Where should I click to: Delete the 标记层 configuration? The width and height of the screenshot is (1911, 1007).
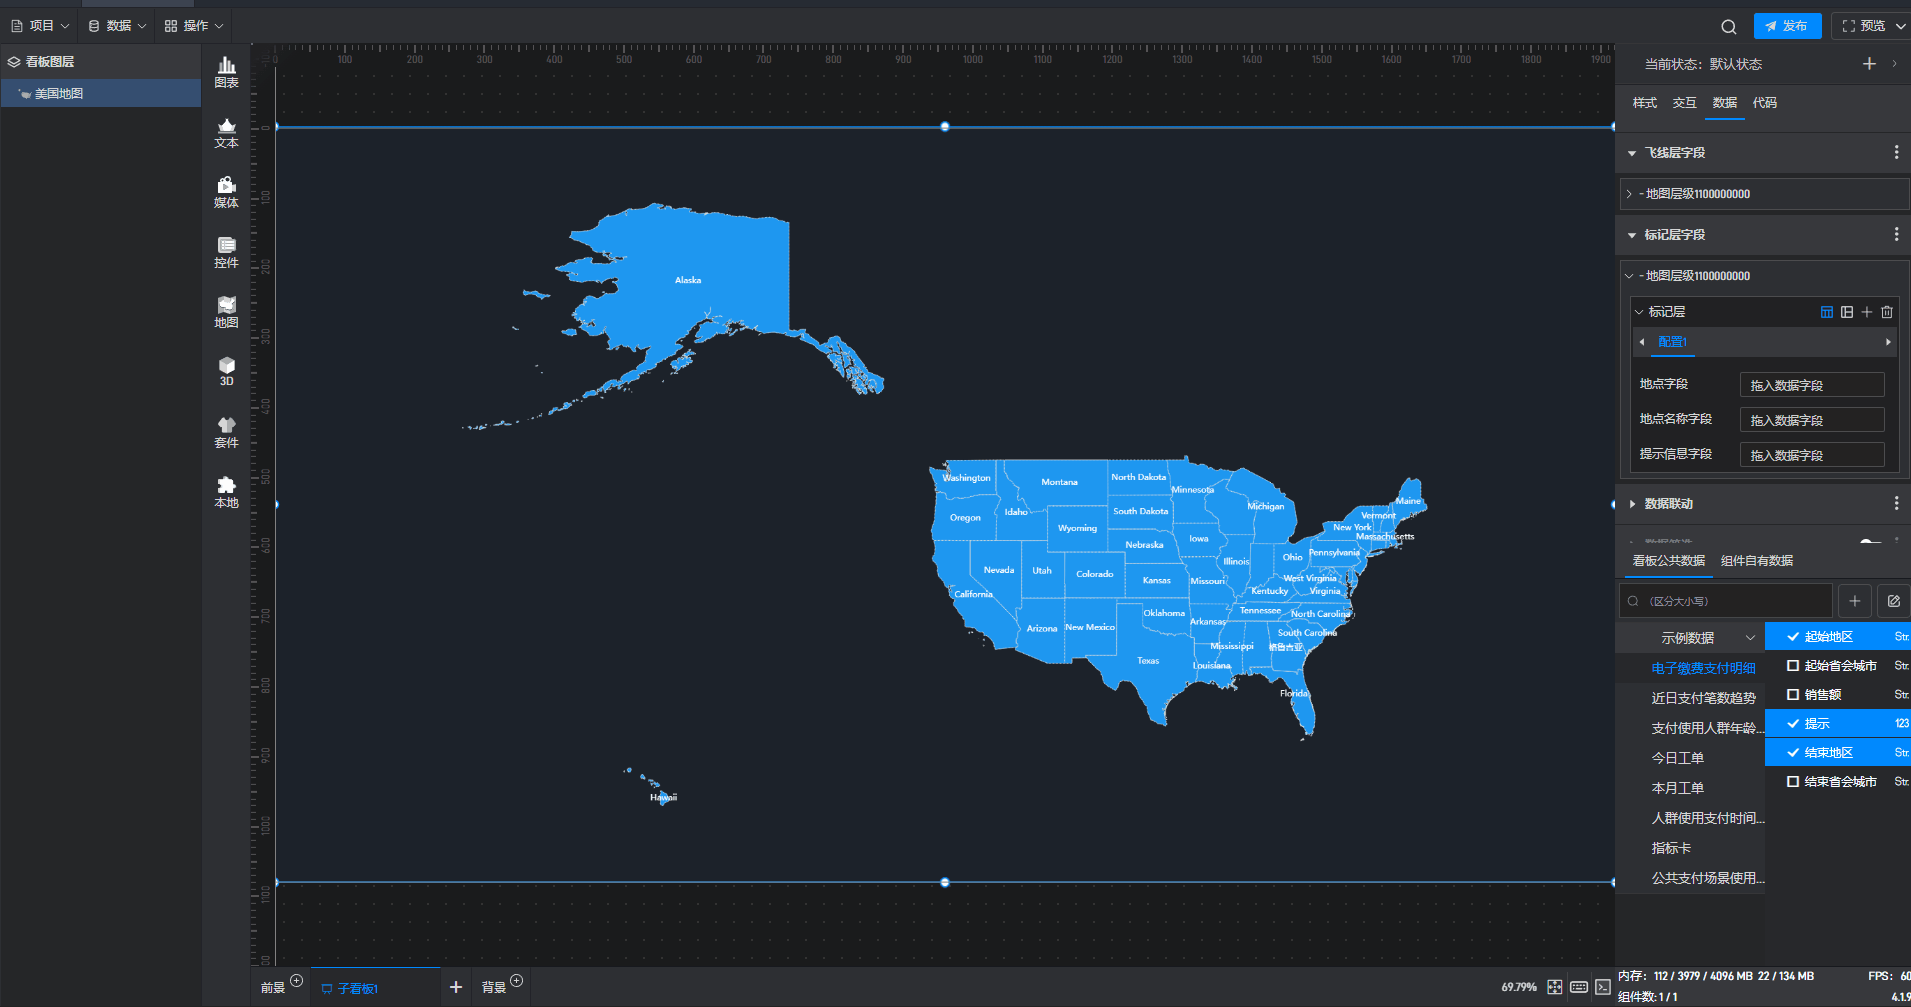point(1887,312)
